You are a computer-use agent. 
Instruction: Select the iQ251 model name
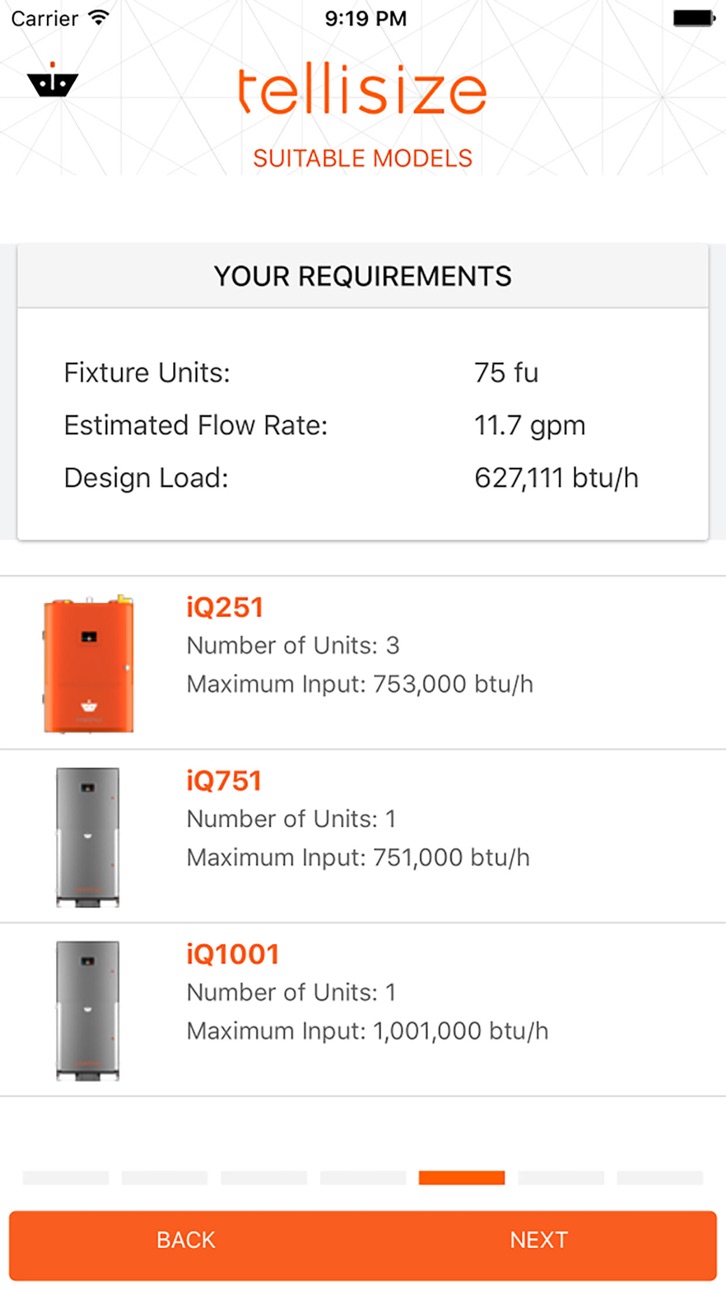pos(225,607)
